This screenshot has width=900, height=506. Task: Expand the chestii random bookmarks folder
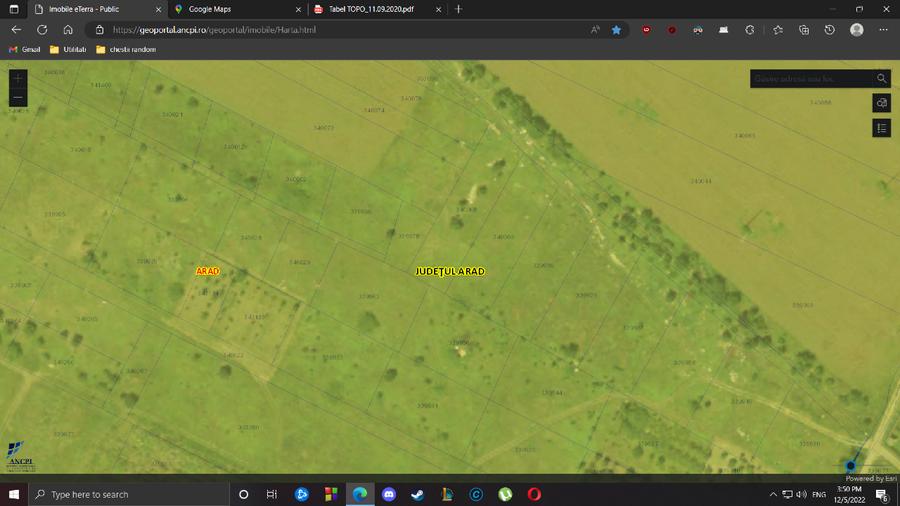coord(126,49)
